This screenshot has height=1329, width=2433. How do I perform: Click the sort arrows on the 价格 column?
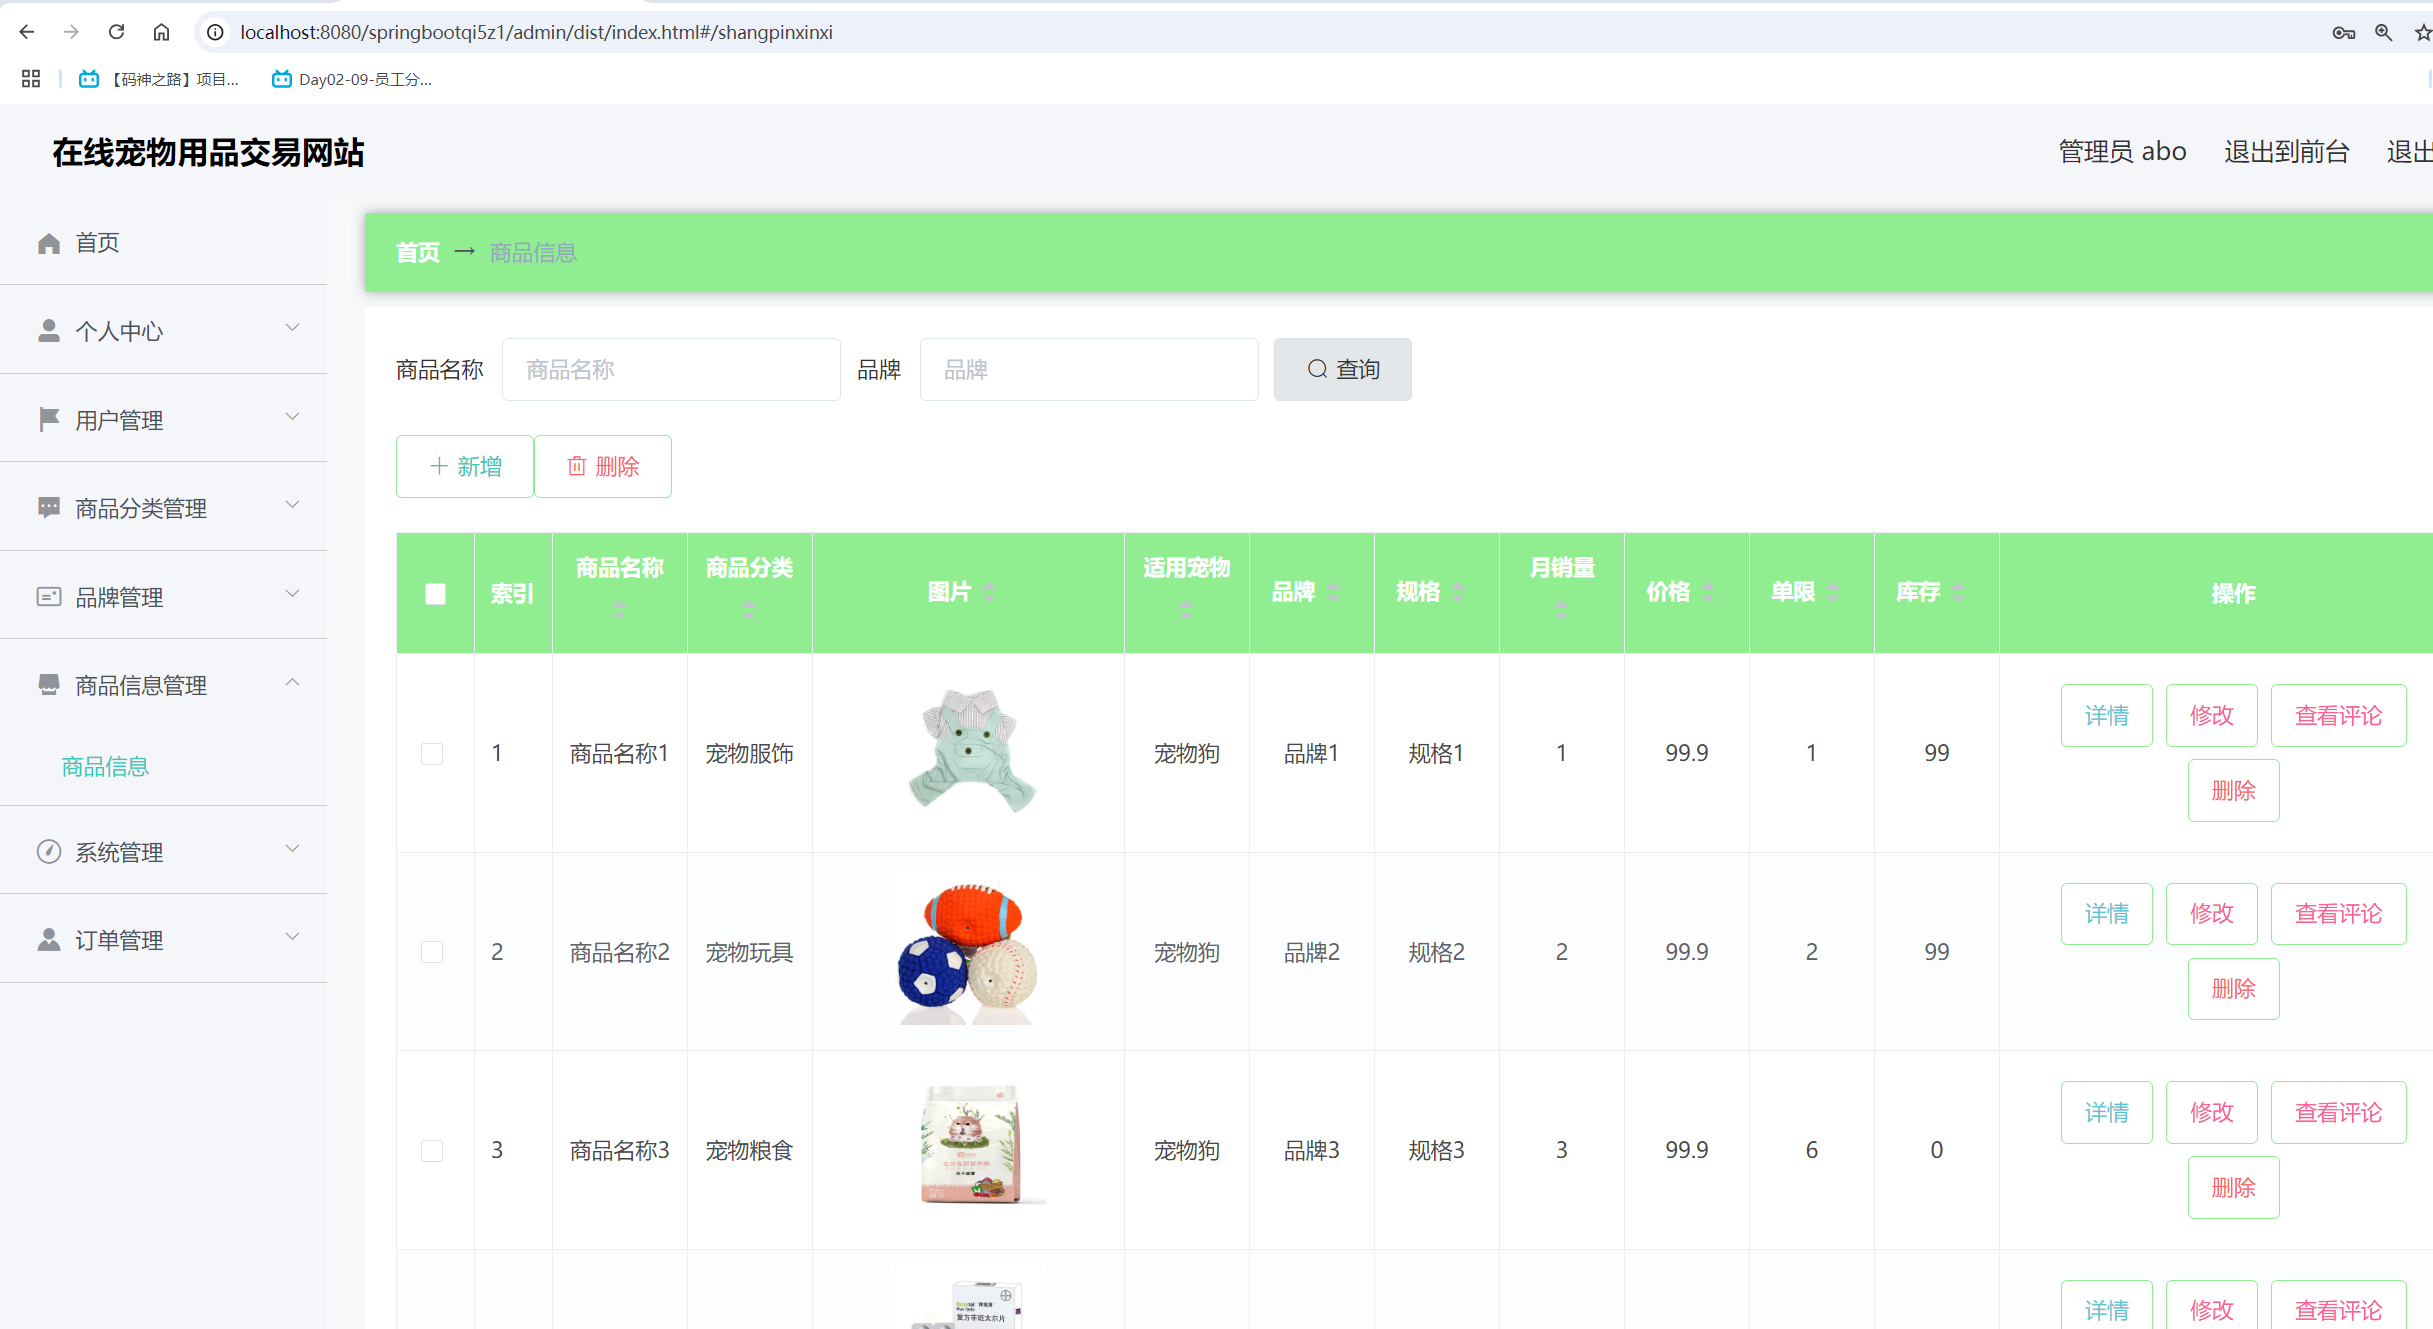click(x=1707, y=590)
